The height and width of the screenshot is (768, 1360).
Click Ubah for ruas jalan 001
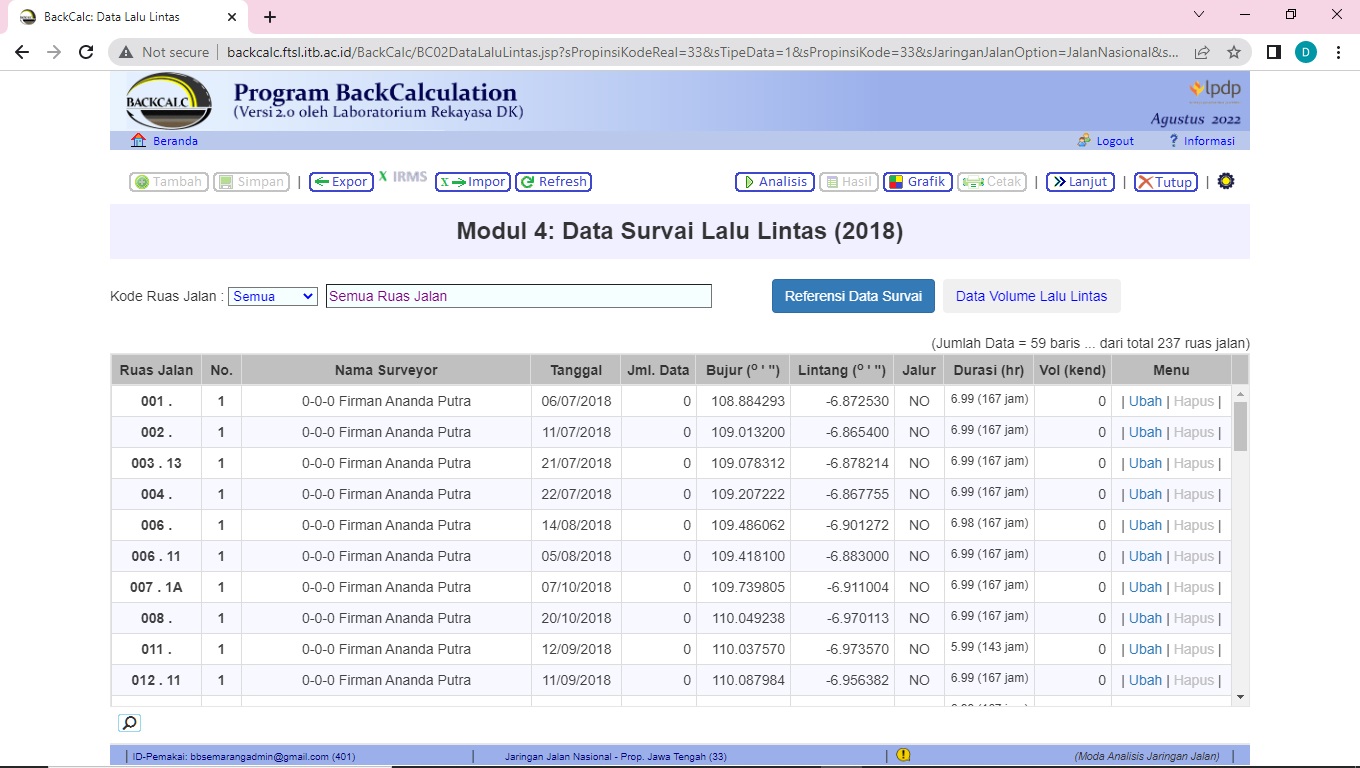coord(1145,402)
